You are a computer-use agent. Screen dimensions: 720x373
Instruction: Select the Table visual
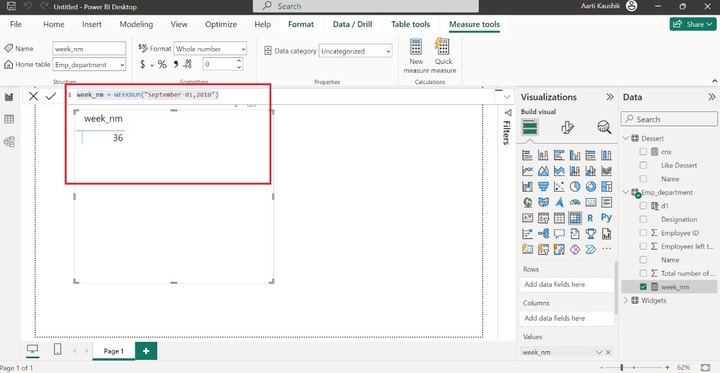point(559,218)
